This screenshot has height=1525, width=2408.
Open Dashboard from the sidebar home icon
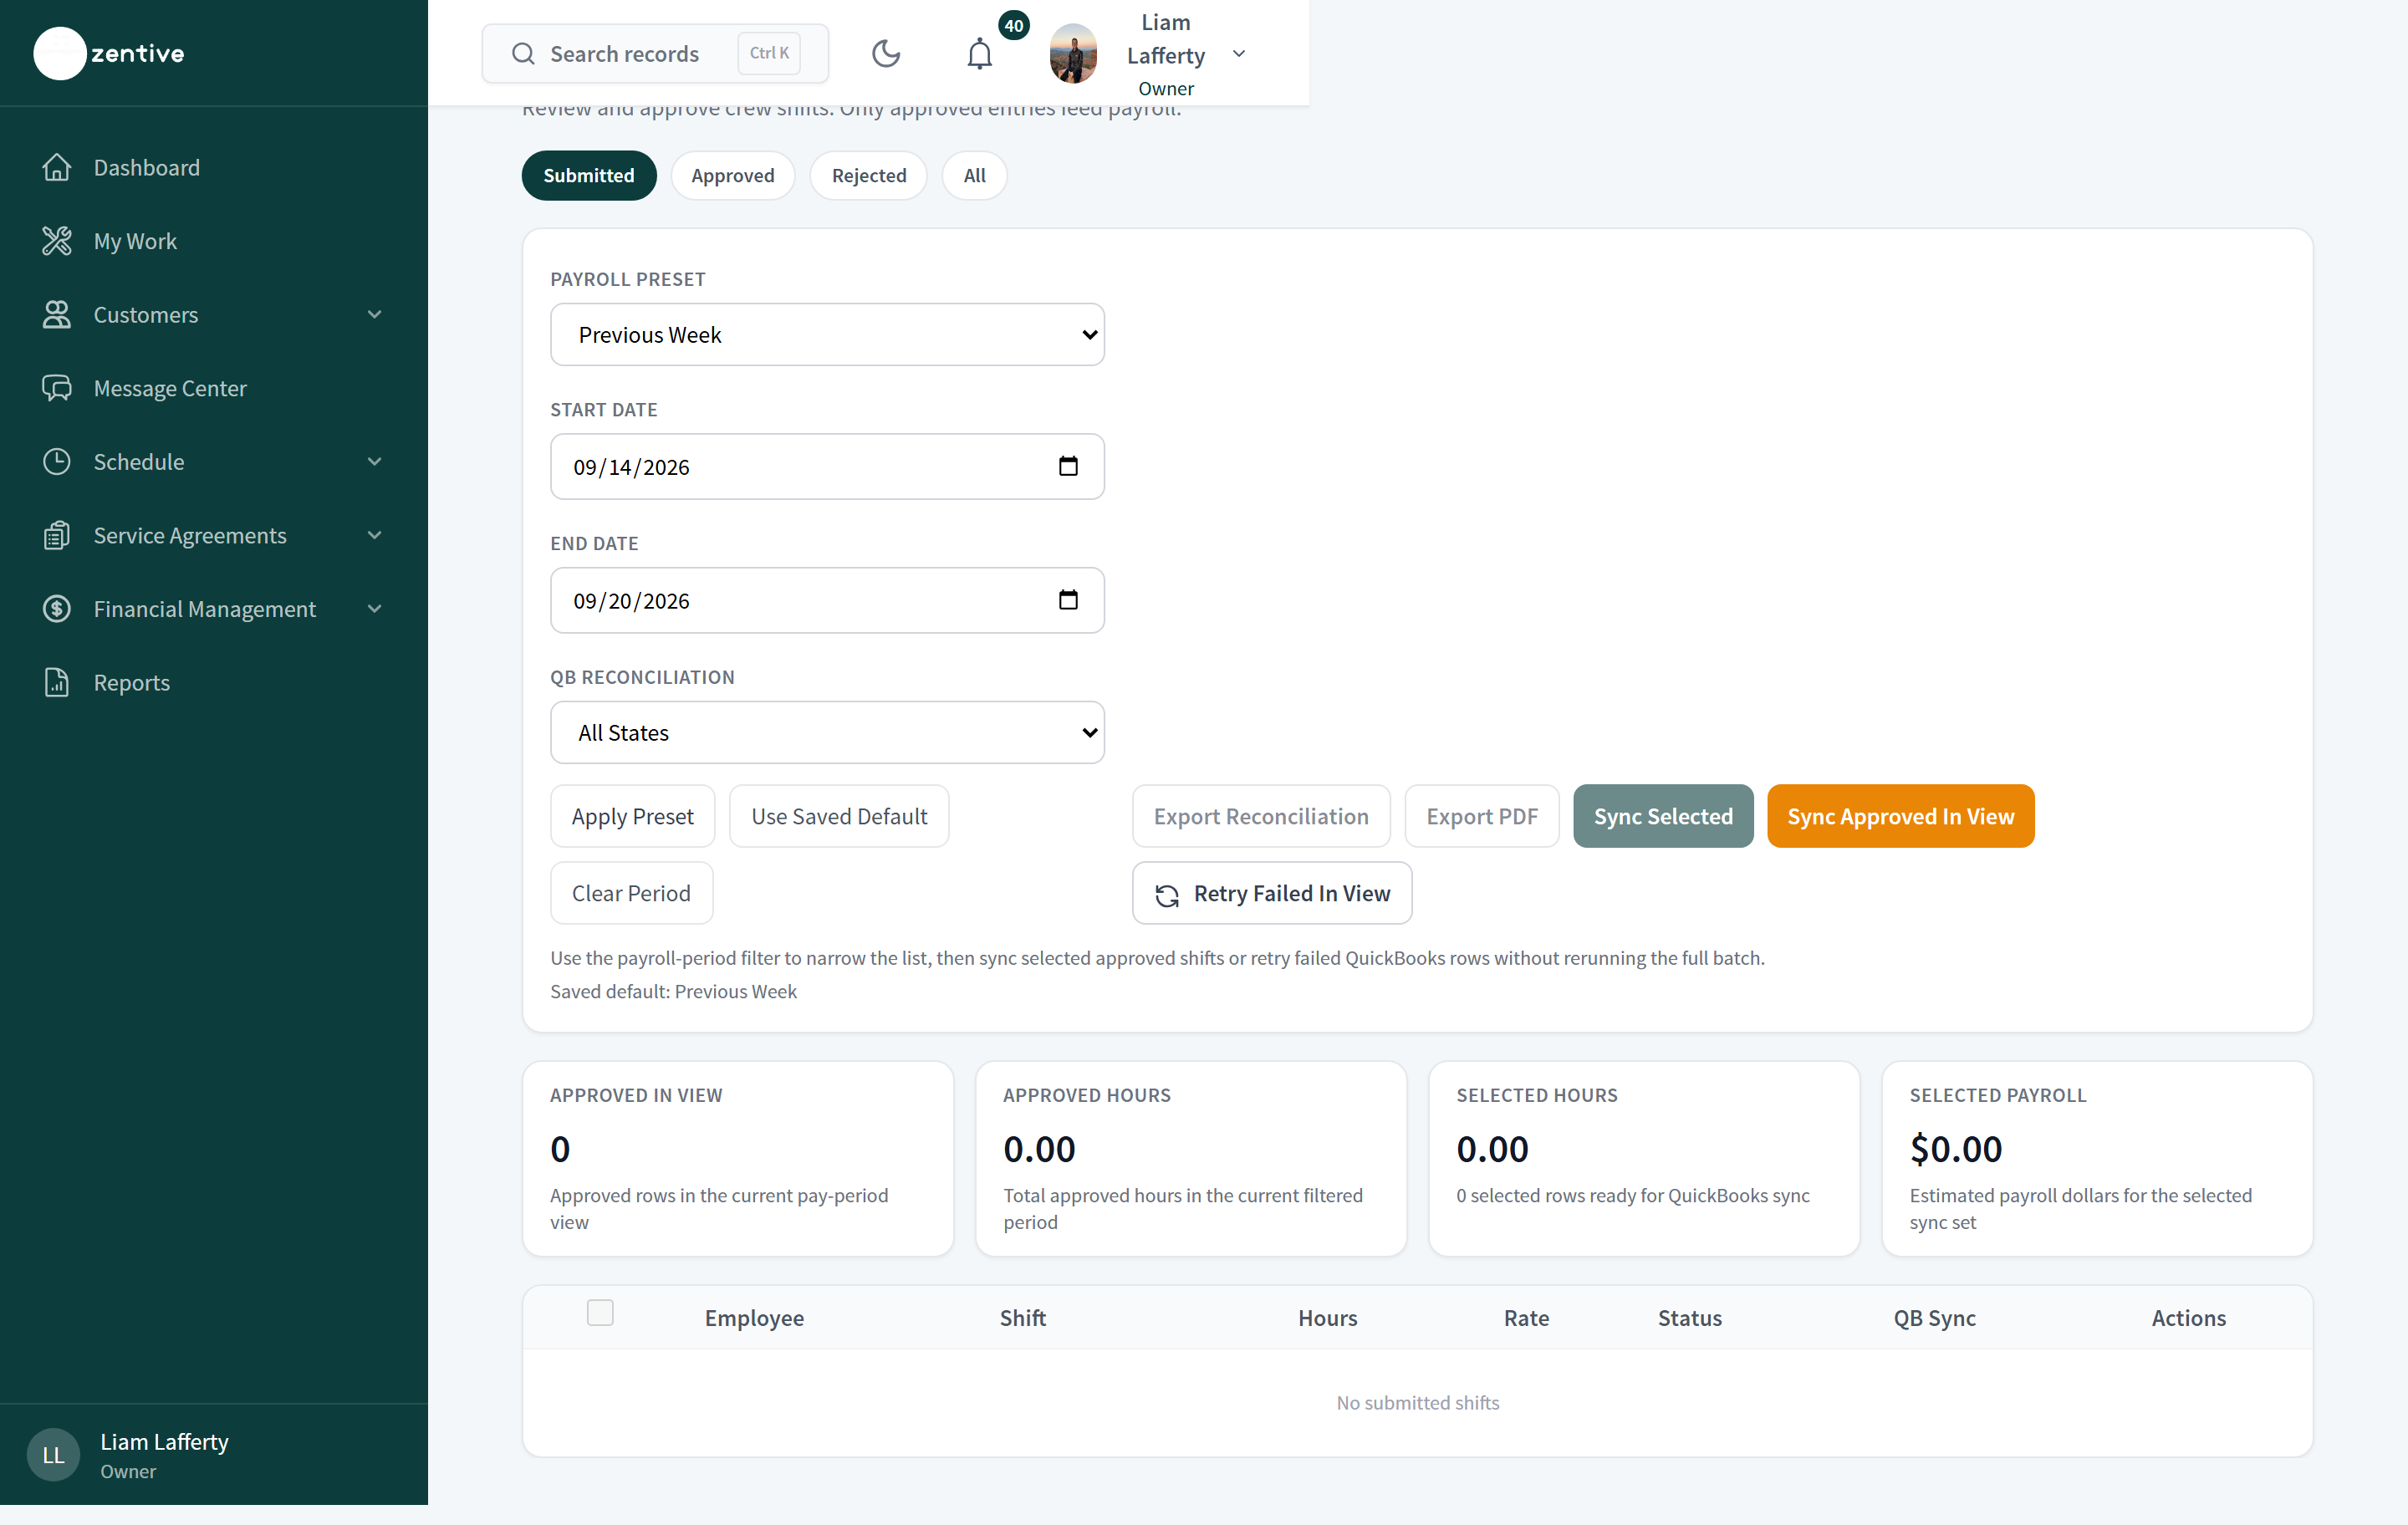(57, 167)
